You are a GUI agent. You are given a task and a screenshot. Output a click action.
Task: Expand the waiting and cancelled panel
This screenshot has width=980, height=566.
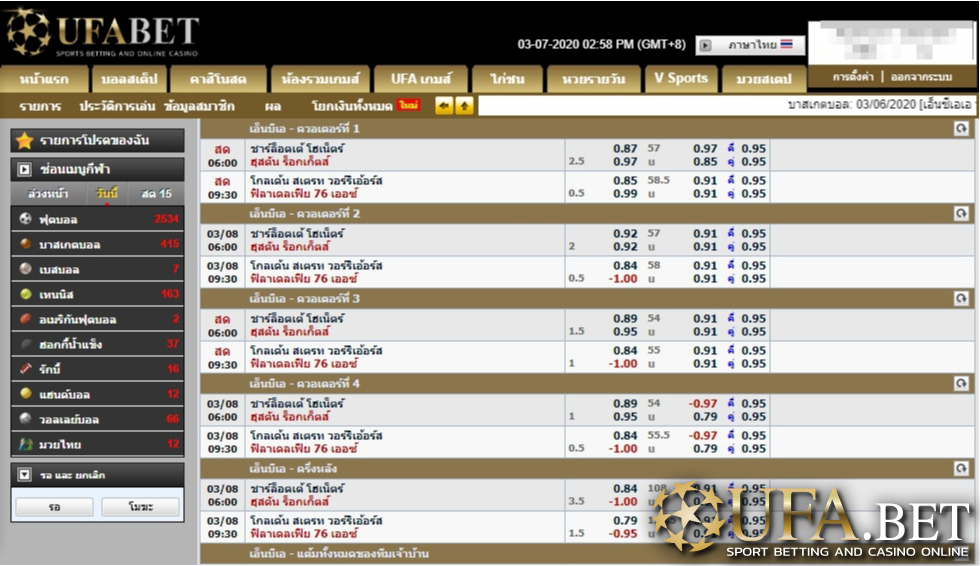pos(24,475)
